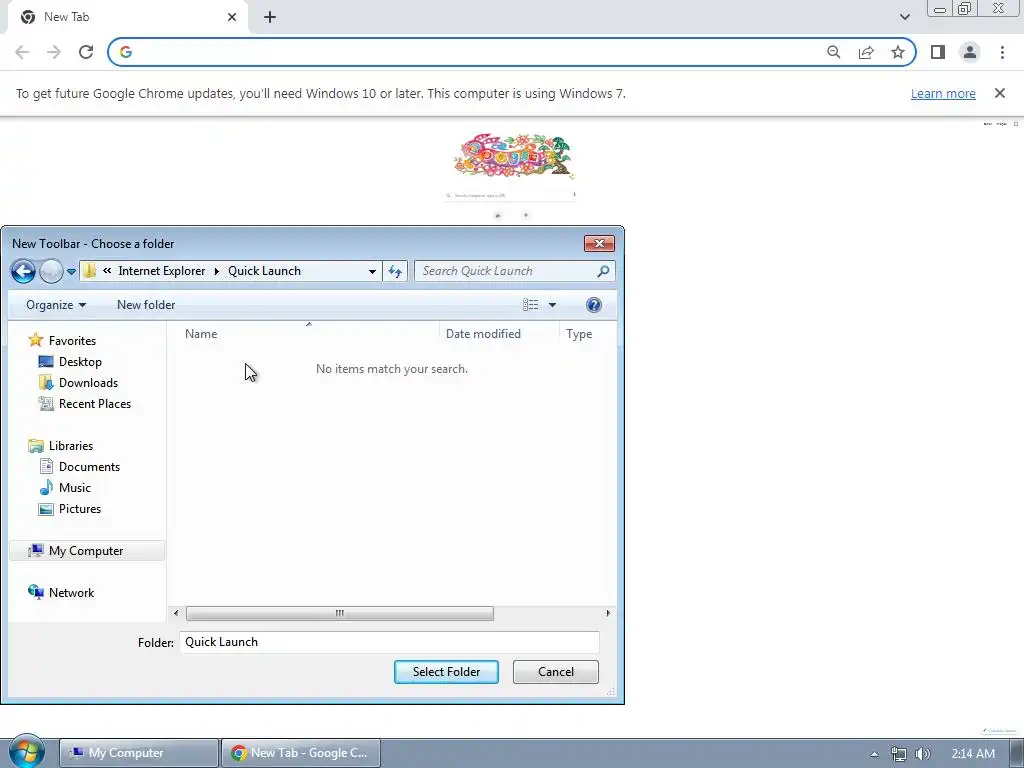Open the Organize menu
The height and width of the screenshot is (768, 1024).
click(56, 305)
